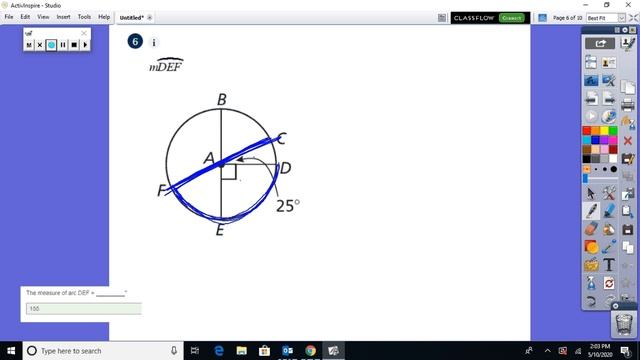The width and height of the screenshot is (640, 360).
Task: Click the info icon beside number 6
Action: pyautogui.click(x=154, y=42)
